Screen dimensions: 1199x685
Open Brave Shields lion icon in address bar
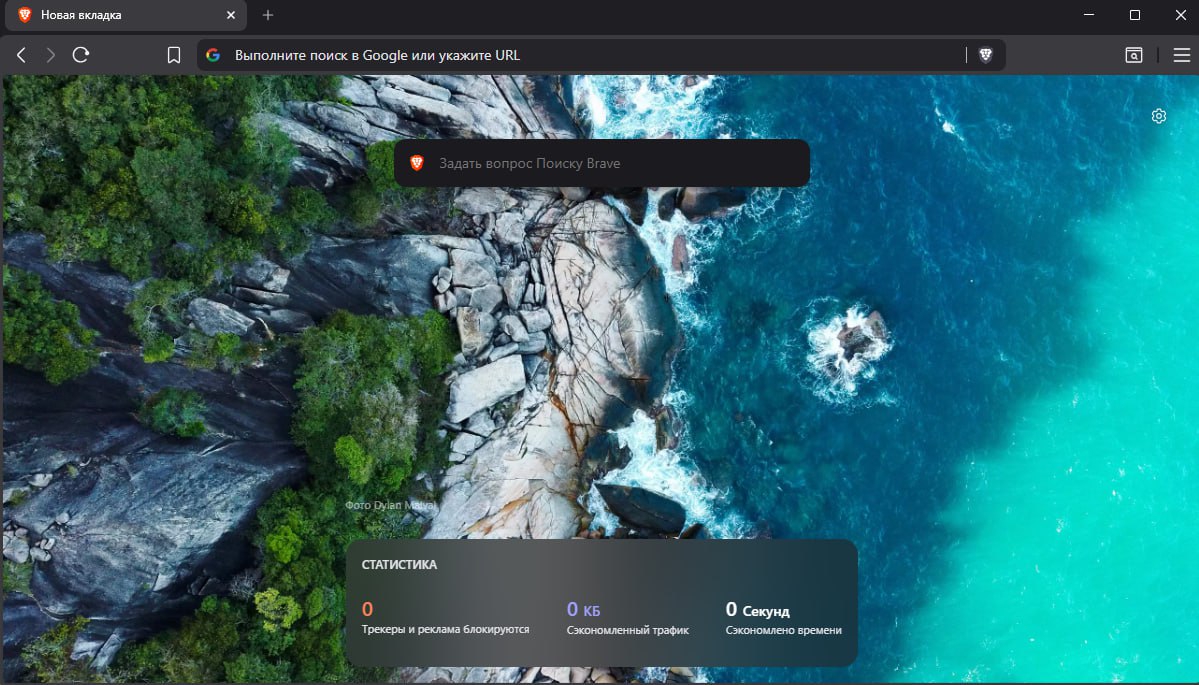click(986, 55)
